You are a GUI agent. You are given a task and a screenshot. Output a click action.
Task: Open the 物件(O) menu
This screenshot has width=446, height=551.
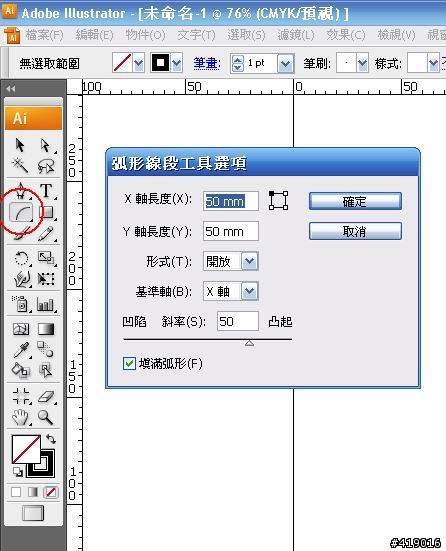point(145,35)
